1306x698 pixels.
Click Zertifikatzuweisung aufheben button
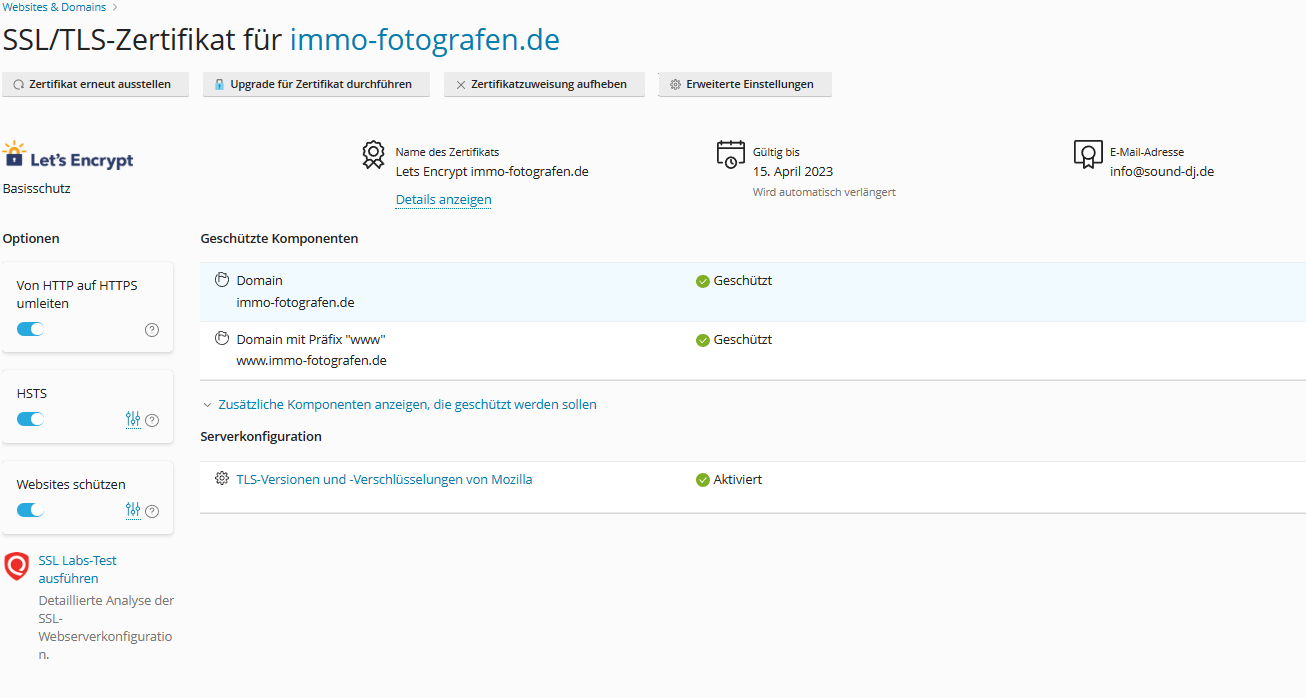(x=544, y=85)
